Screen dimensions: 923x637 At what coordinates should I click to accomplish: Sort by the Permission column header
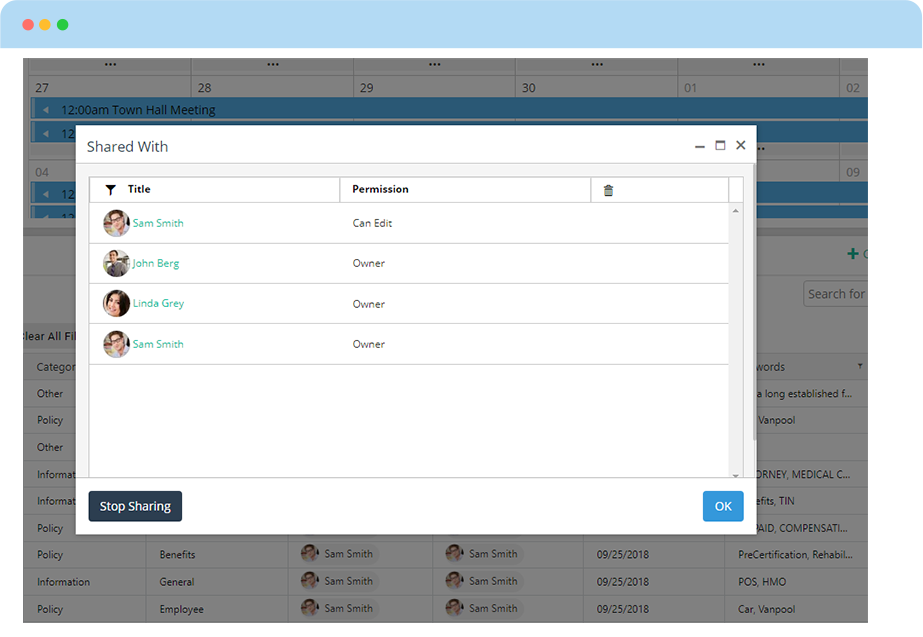(x=380, y=190)
